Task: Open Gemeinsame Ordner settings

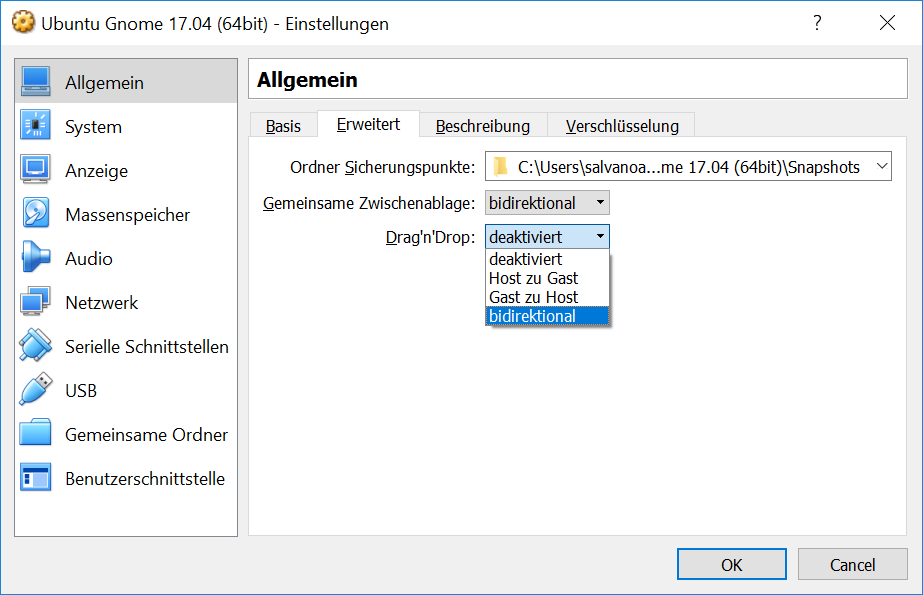Action: [126, 434]
